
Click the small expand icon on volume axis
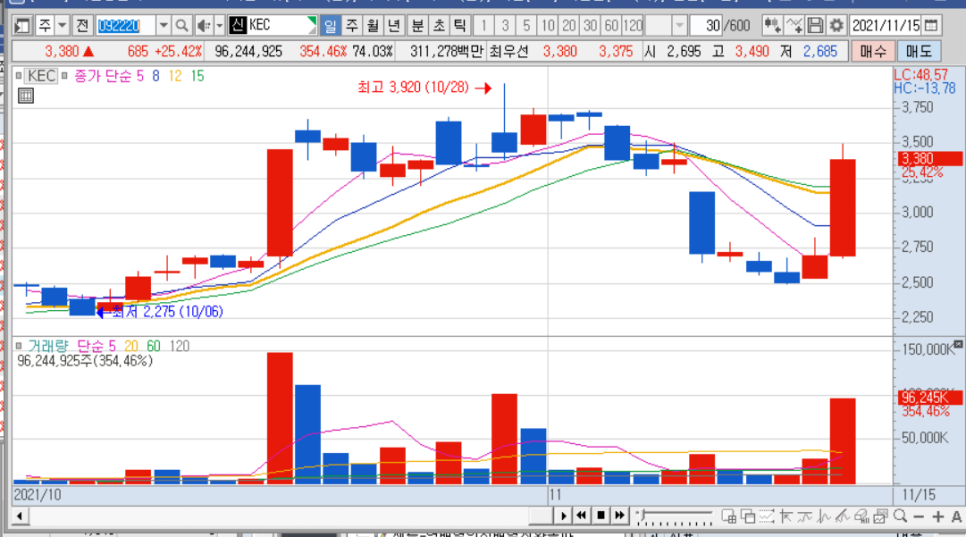(958, 344)
